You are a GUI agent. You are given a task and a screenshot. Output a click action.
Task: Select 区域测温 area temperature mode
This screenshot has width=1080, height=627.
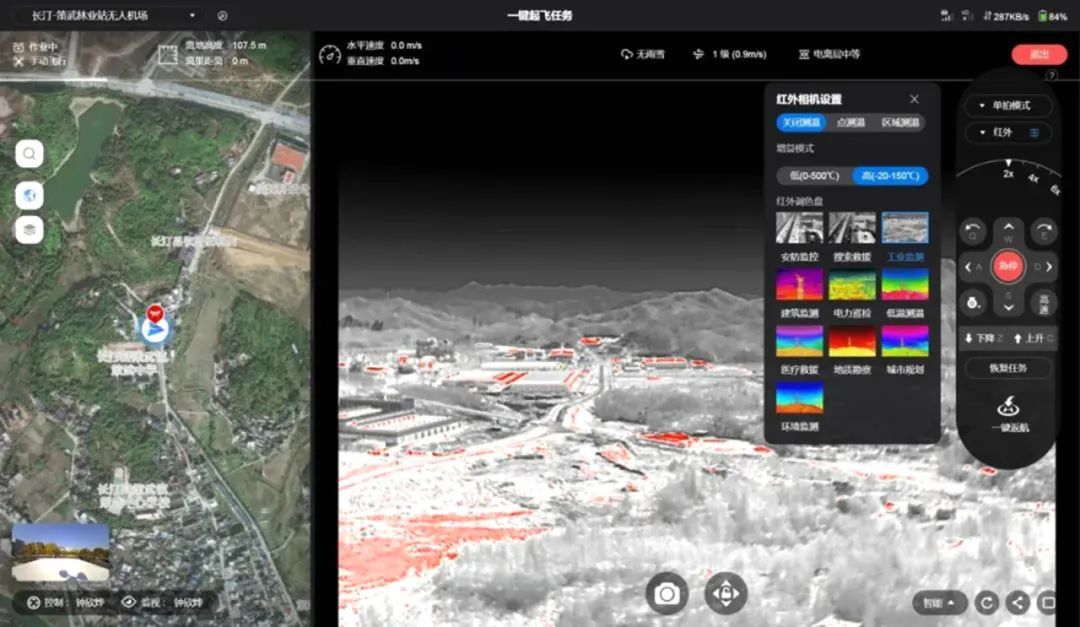click(900, 123)
